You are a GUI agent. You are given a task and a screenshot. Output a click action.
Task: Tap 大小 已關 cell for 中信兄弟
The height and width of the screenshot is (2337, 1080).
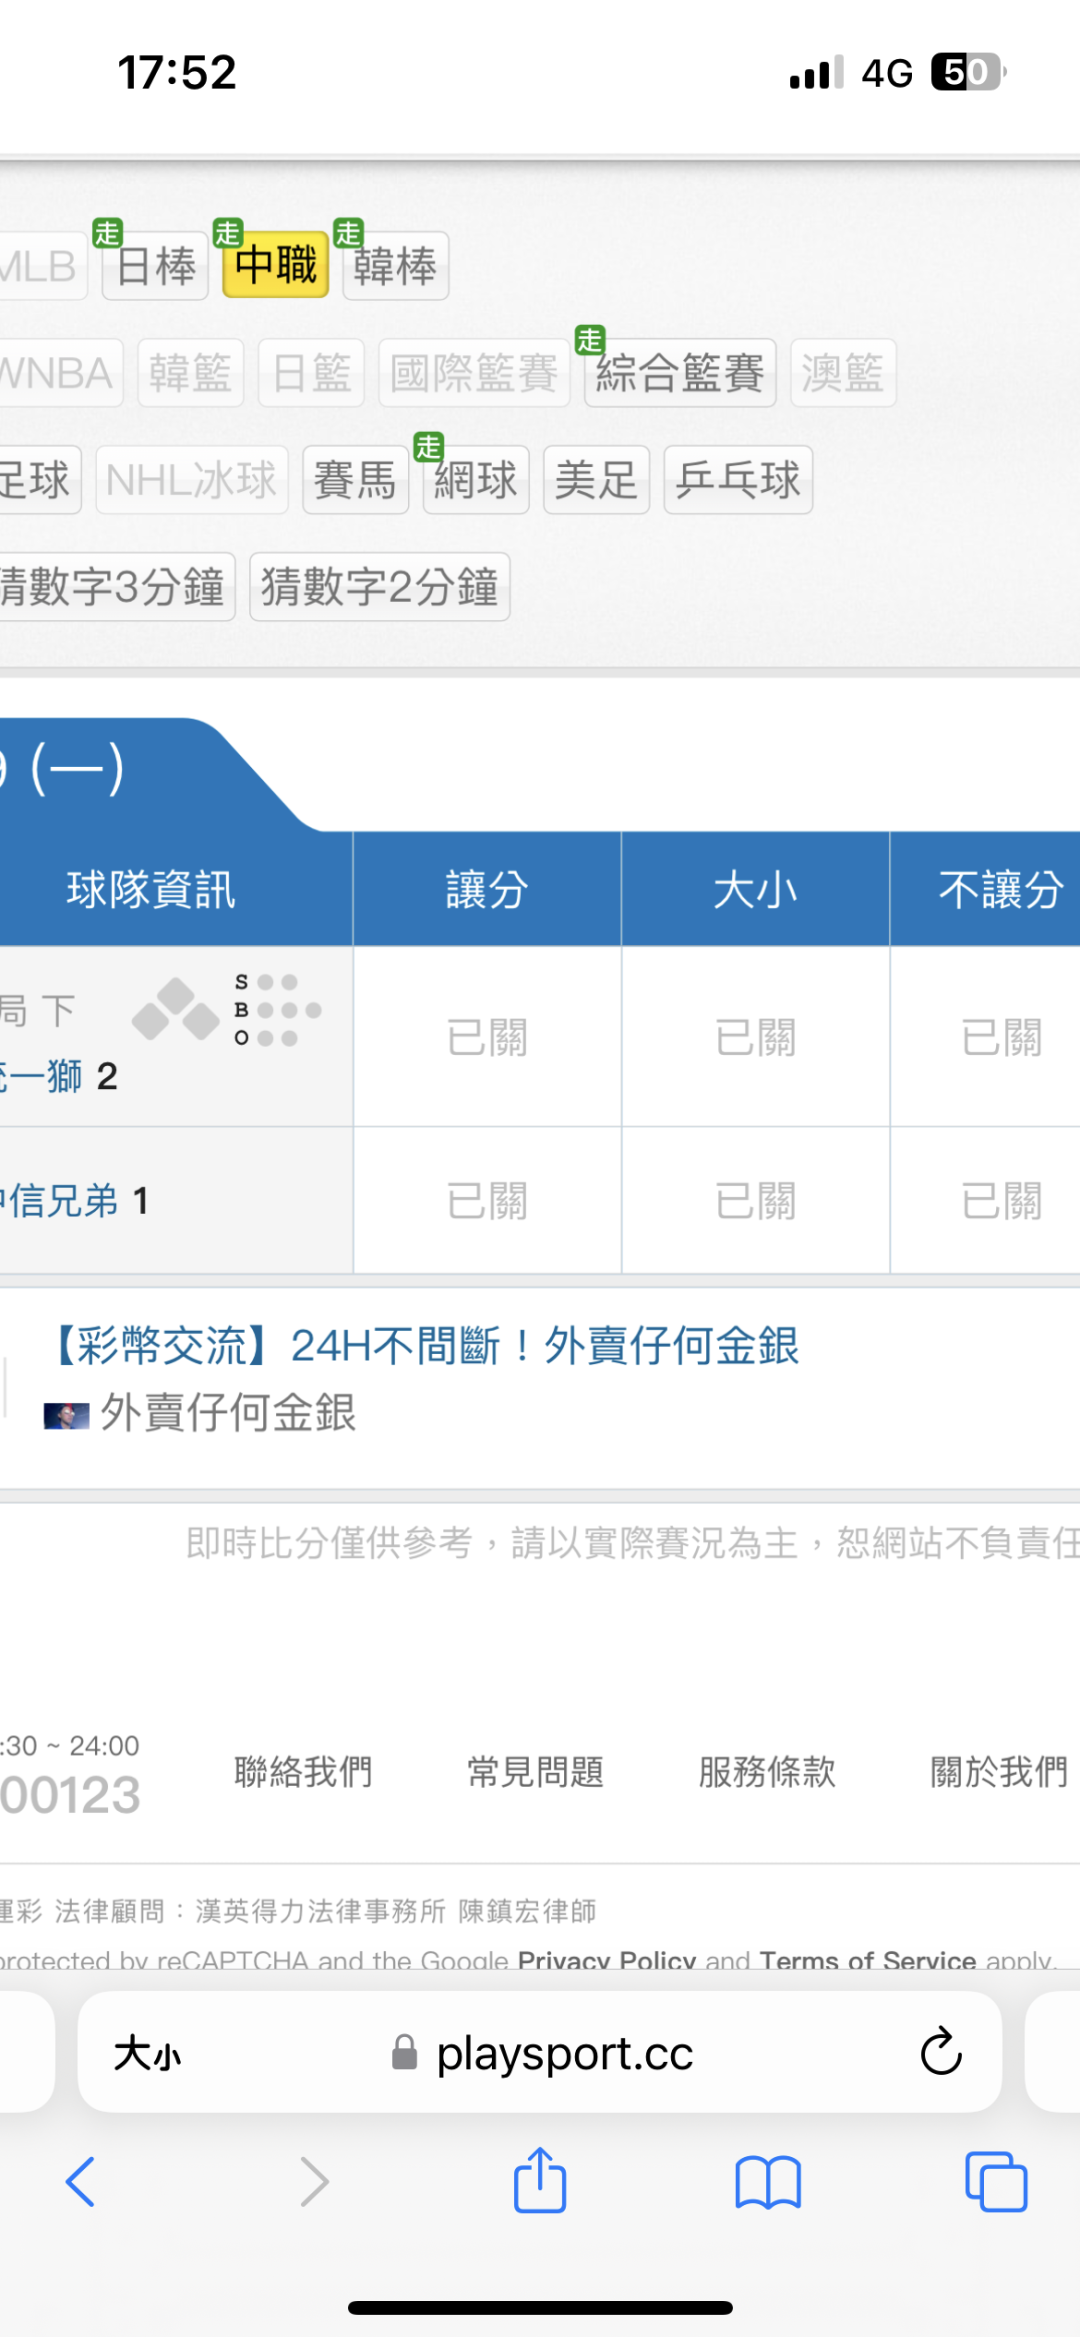tap(755, 1200)
